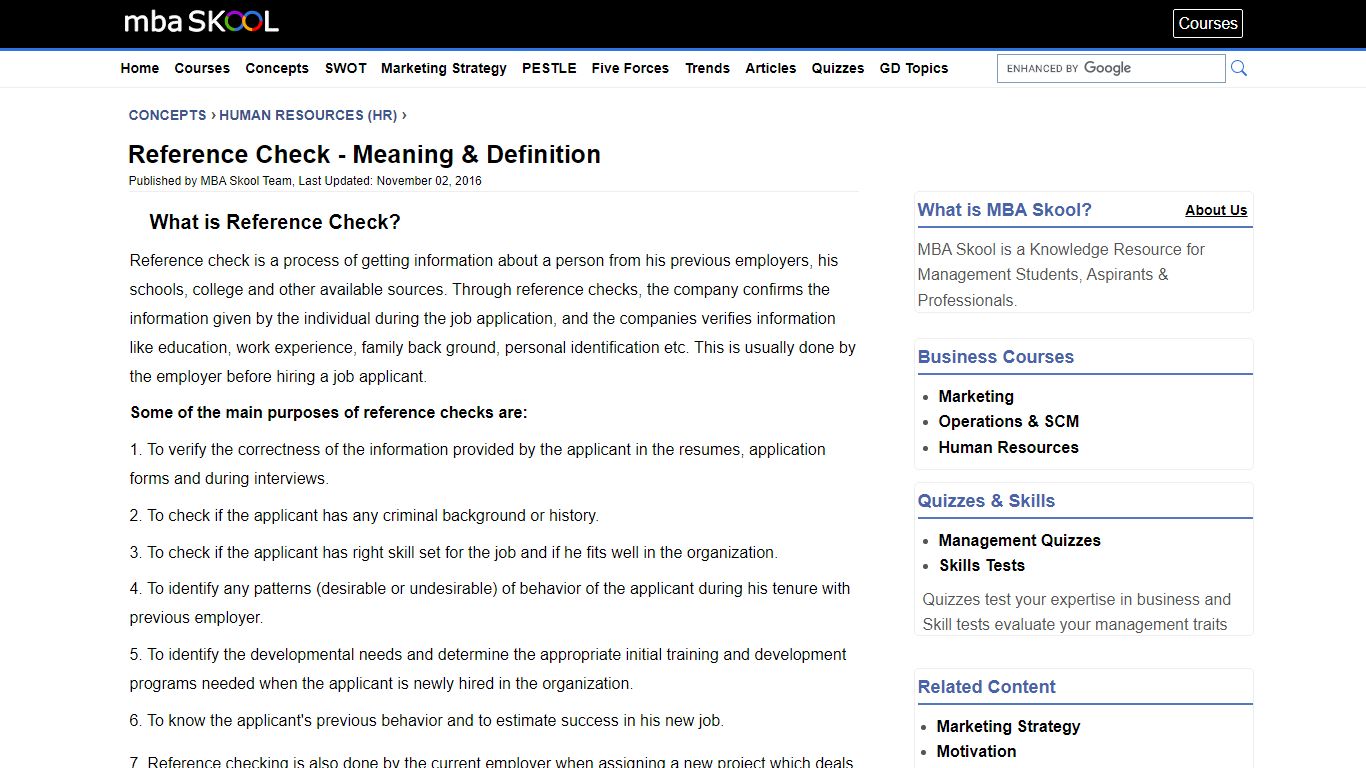The width and height of the screenshot is (1366, 768).
Task: Open Management Quizzes link
Action: [1019, 540]
